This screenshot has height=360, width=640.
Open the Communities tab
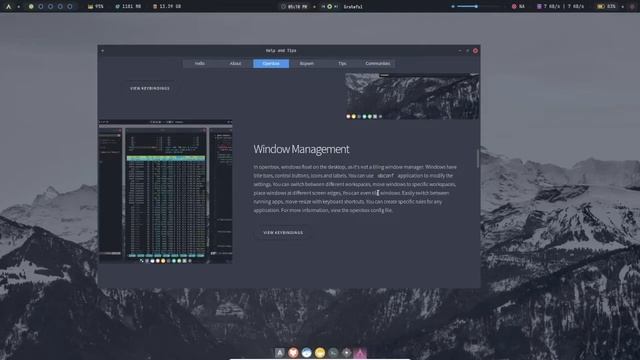pos(378,64)
